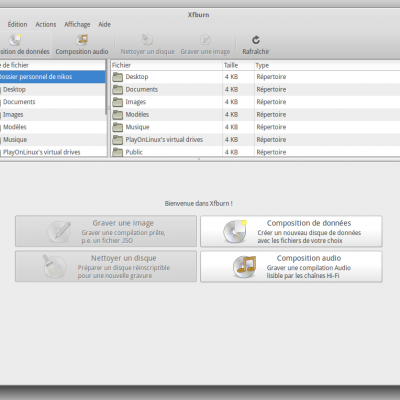Sort by the Taille column header
The height and width of the screenshot is (400, 400).
[239, 65]
